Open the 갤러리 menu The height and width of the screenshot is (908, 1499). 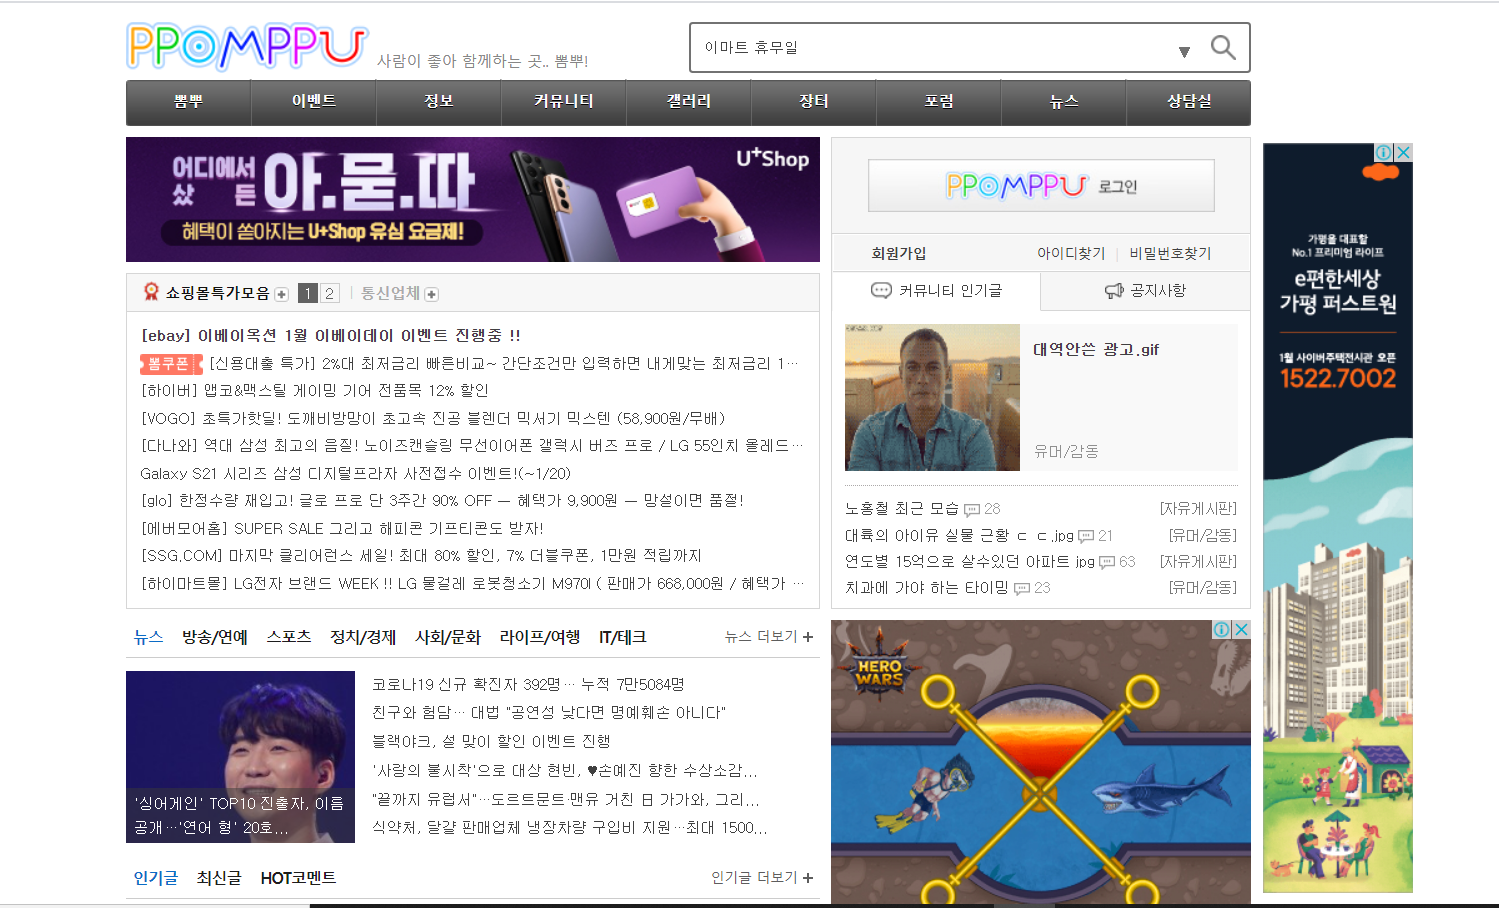pos(689,102)
